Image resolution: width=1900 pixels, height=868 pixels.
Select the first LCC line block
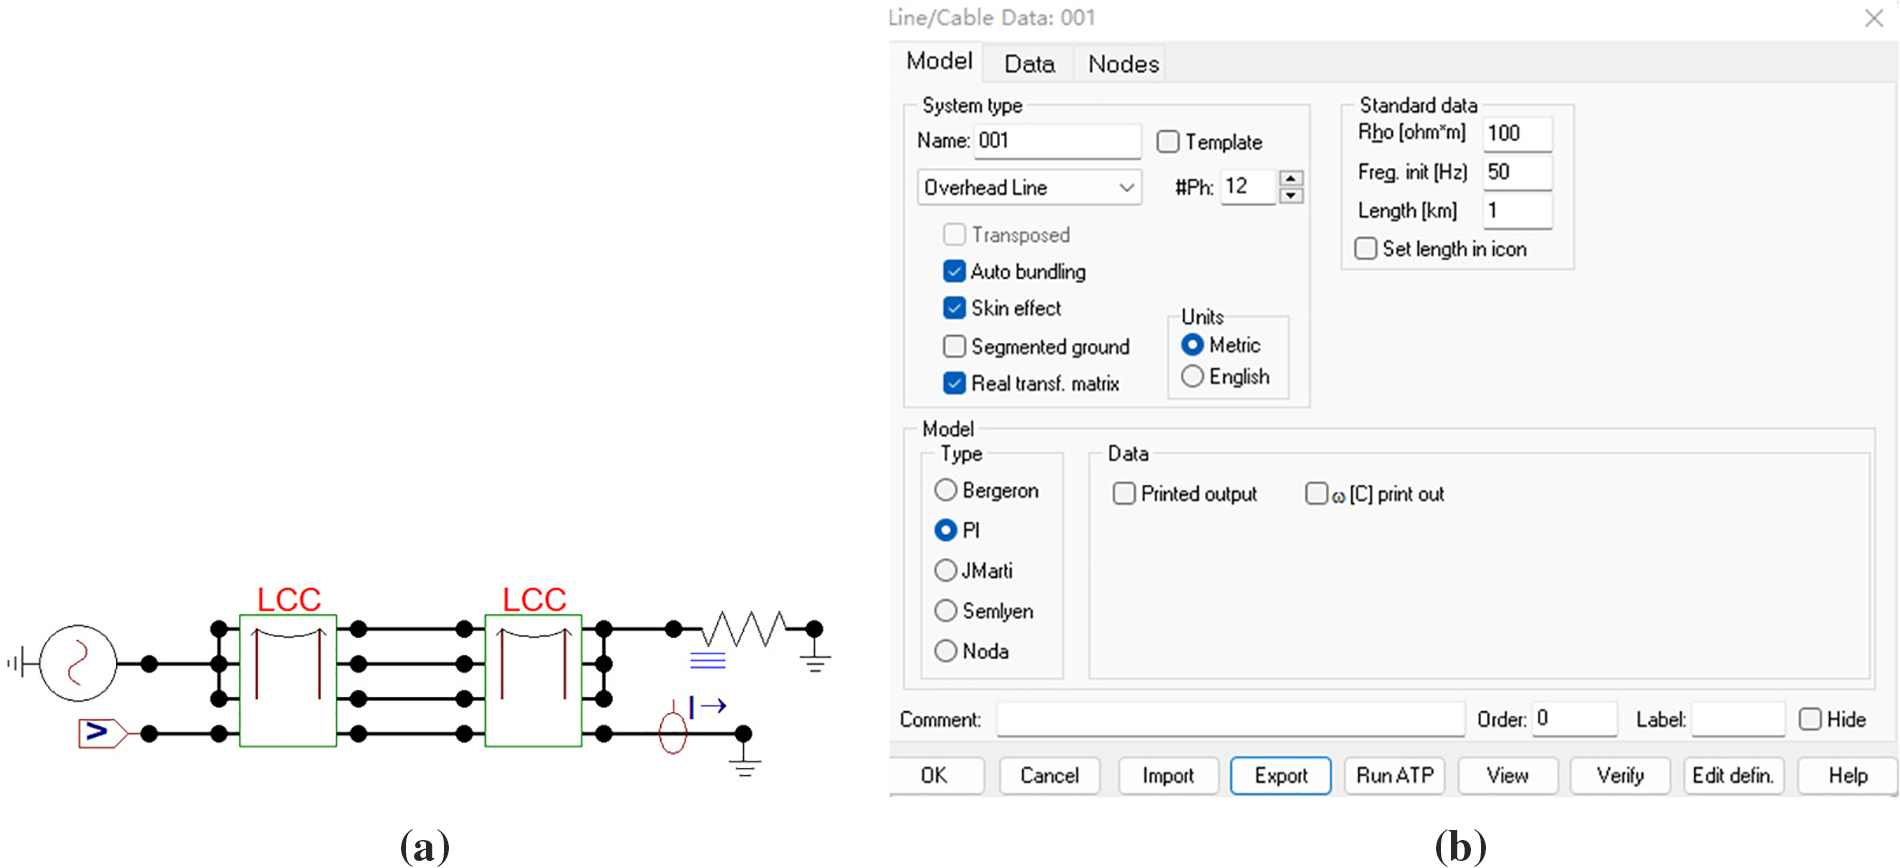[x=288, y=680]
